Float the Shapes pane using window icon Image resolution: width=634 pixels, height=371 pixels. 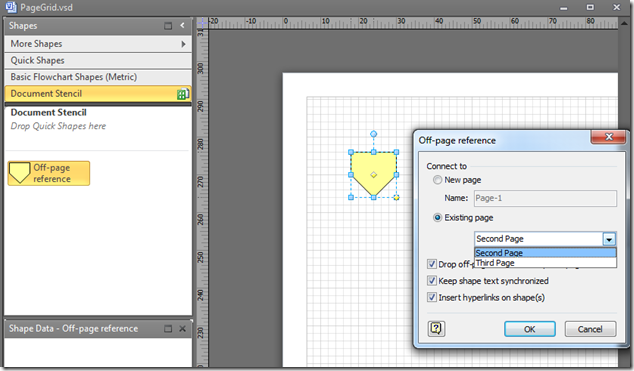168,26
